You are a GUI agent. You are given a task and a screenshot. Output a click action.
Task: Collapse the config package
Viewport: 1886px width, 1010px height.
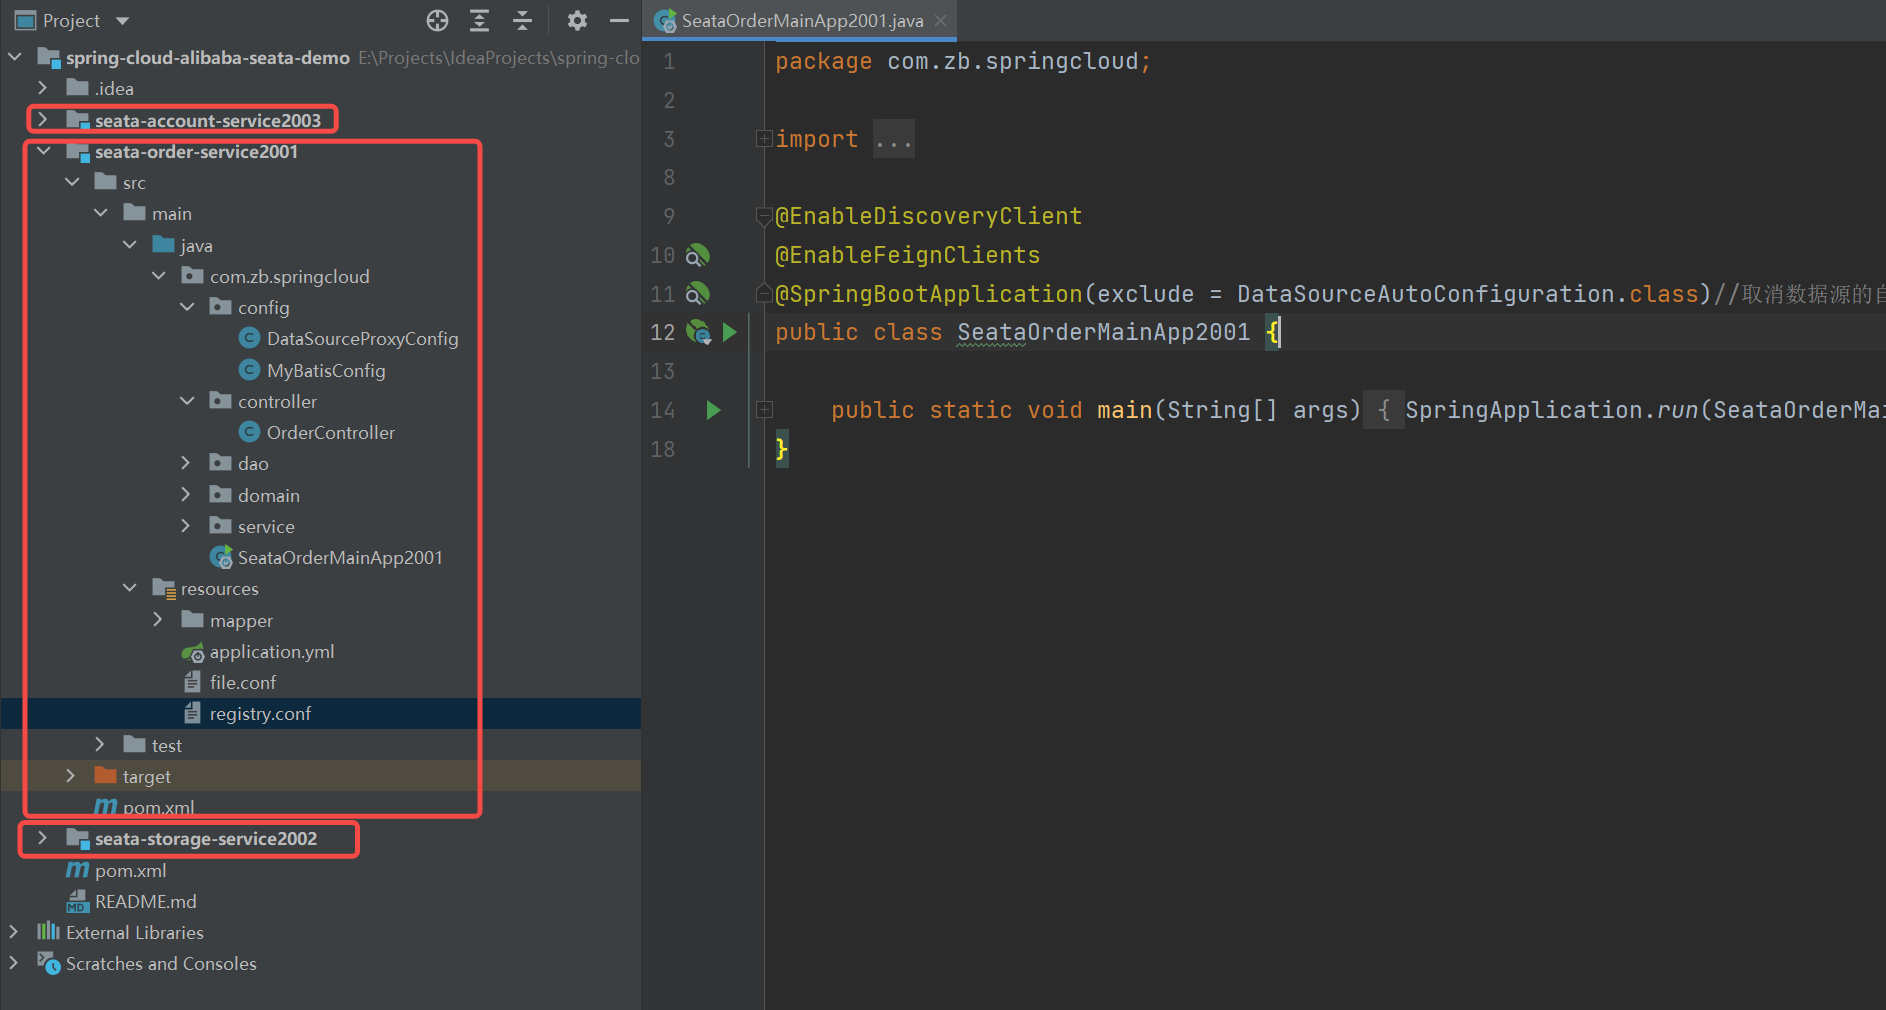187,307
